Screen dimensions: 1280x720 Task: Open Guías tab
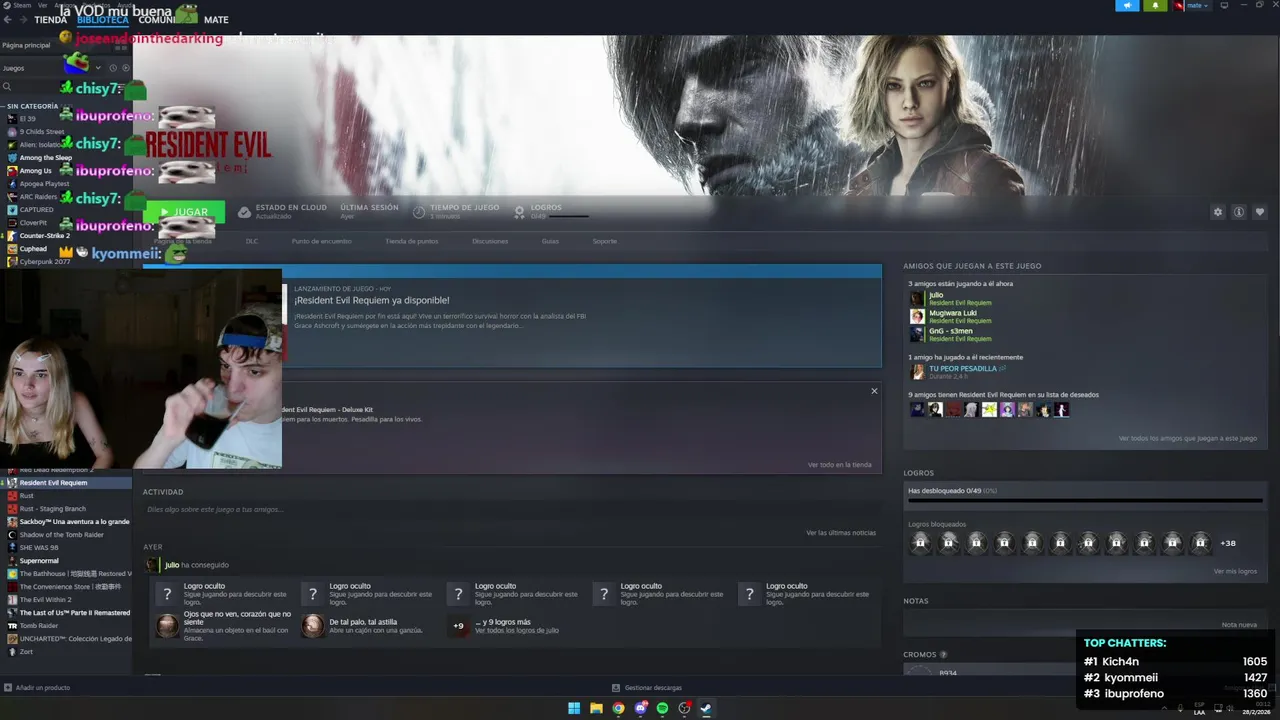tap(550, 241)
